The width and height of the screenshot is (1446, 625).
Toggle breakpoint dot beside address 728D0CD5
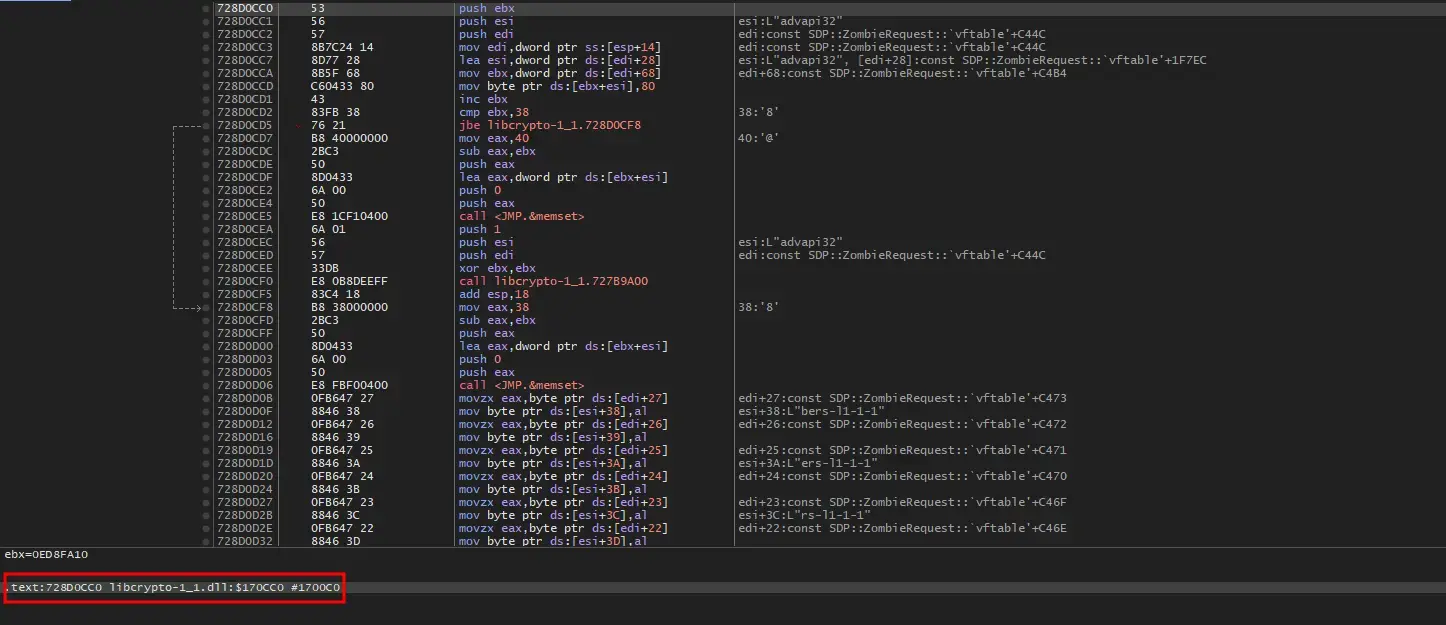pos(206,125)
